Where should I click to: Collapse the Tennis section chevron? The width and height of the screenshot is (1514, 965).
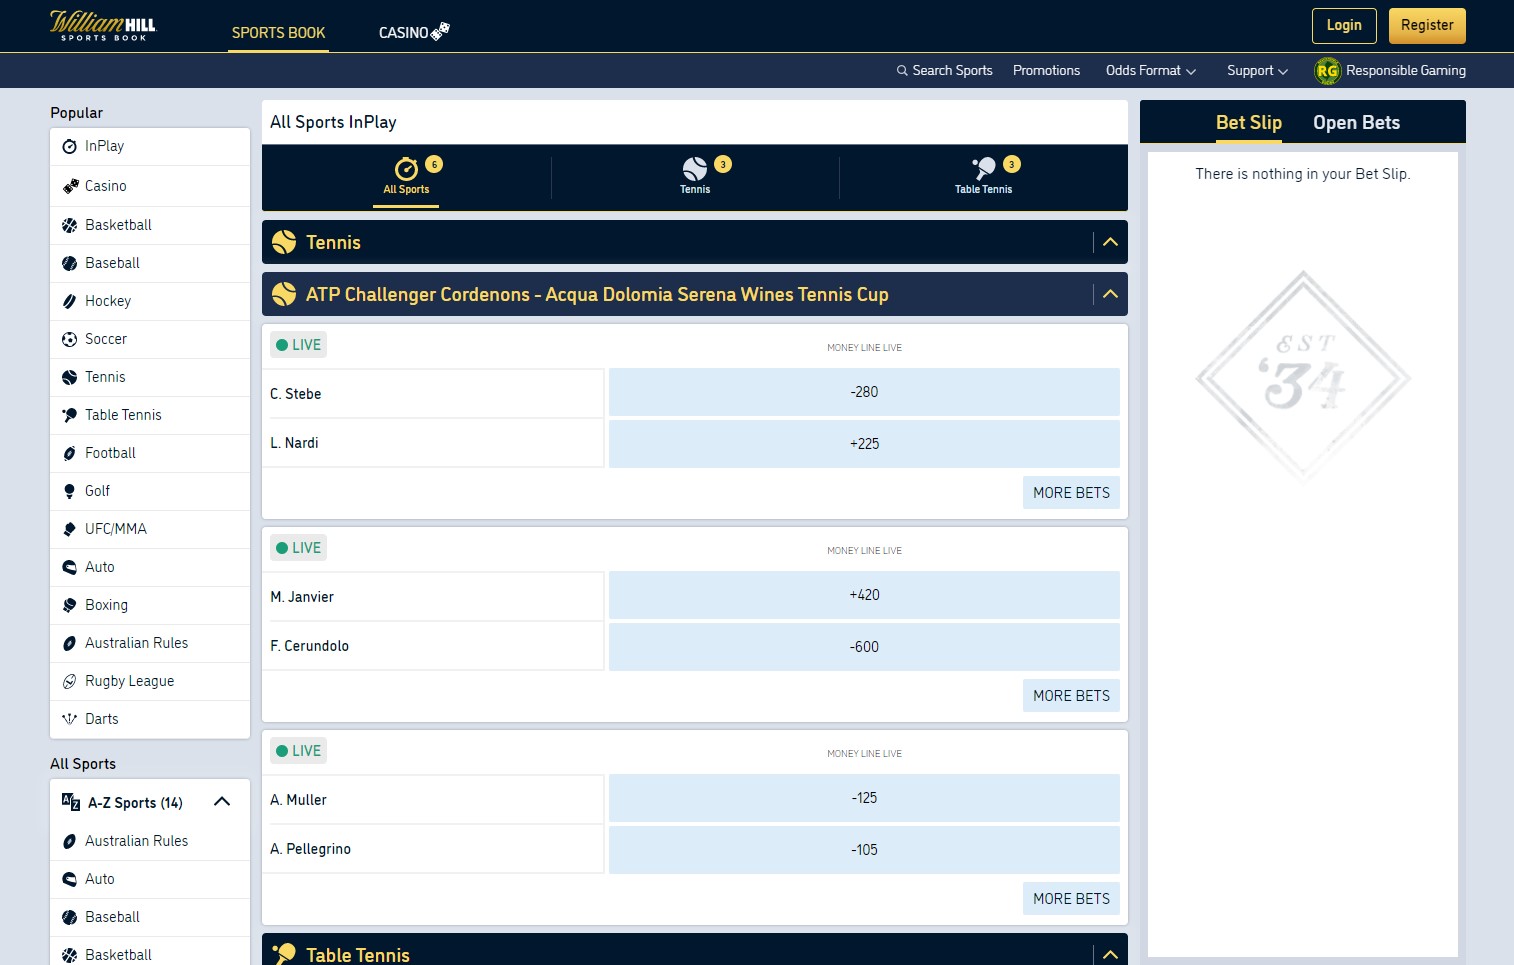1110,242
